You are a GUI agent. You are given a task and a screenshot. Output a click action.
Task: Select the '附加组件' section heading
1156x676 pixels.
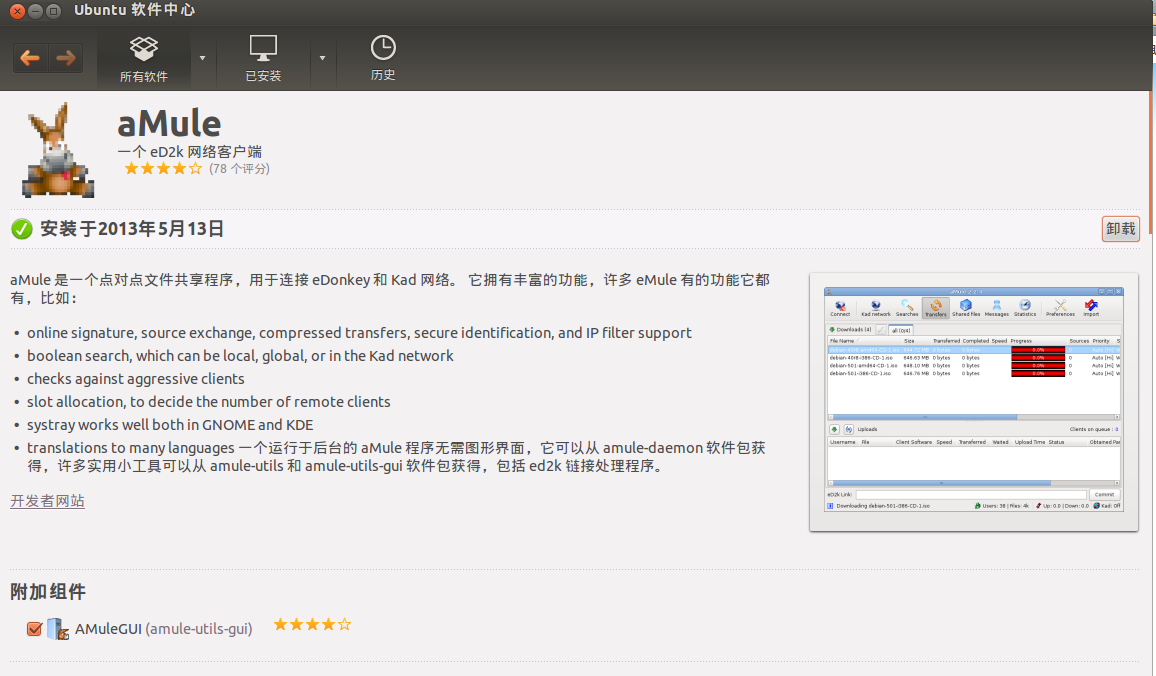coord(48,592)
